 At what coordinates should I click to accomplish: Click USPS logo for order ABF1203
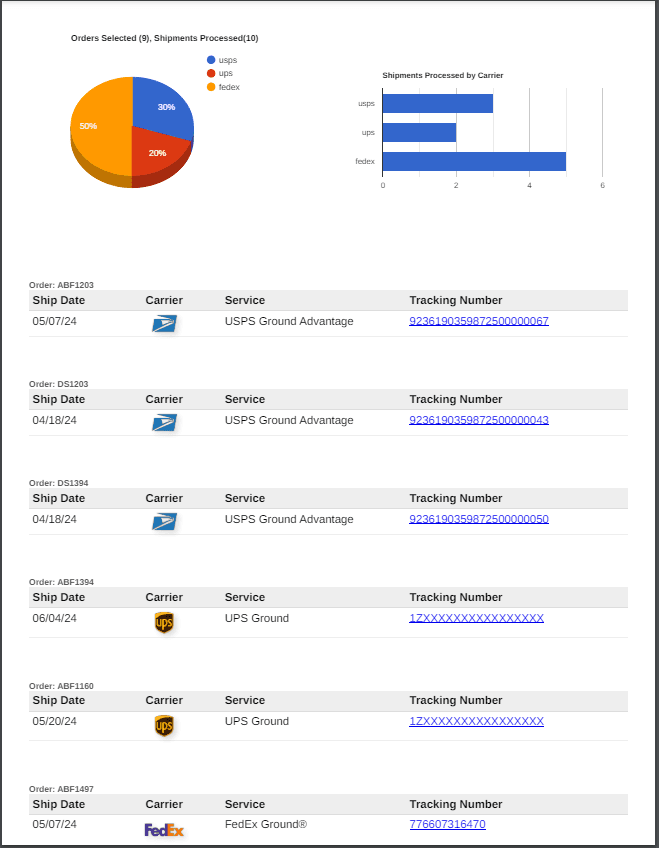click(x=164, y=323)
